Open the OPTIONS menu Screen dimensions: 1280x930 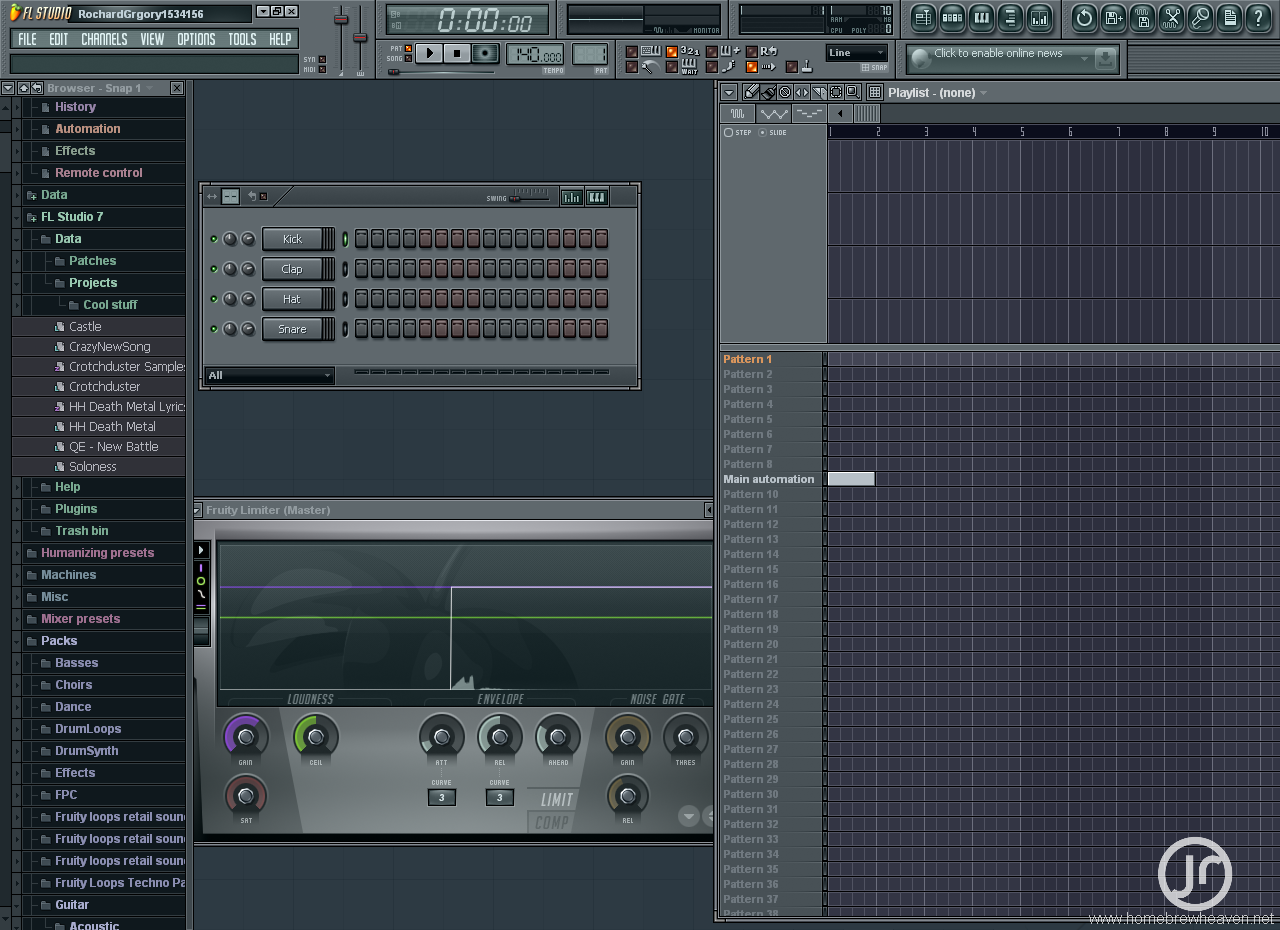(x=196, y=39)
